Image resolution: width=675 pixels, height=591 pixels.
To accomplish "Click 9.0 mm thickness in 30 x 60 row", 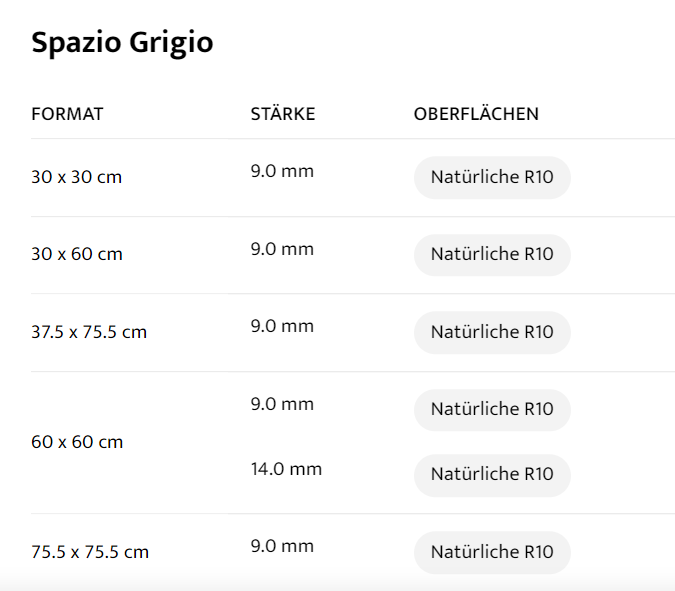I will coord(282,249).
